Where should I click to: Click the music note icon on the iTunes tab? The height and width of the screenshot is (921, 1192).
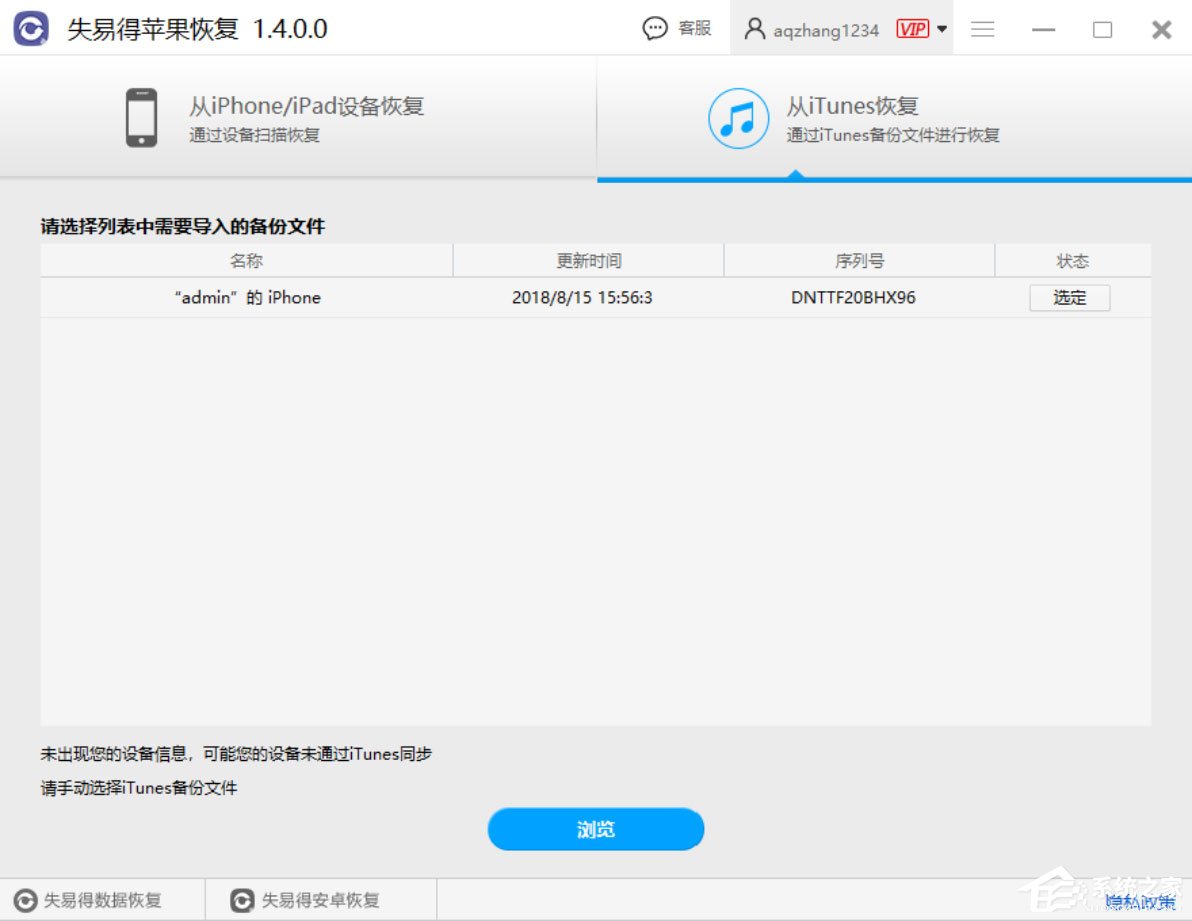tap(738, 117)
